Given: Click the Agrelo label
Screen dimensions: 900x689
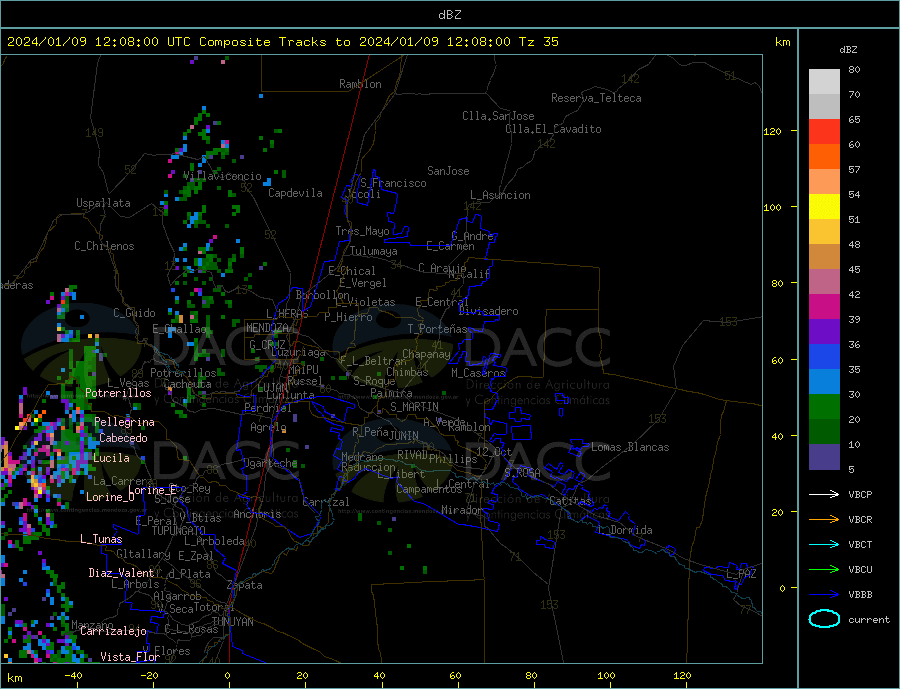Looking at the screenshot, I should point(269,428).
